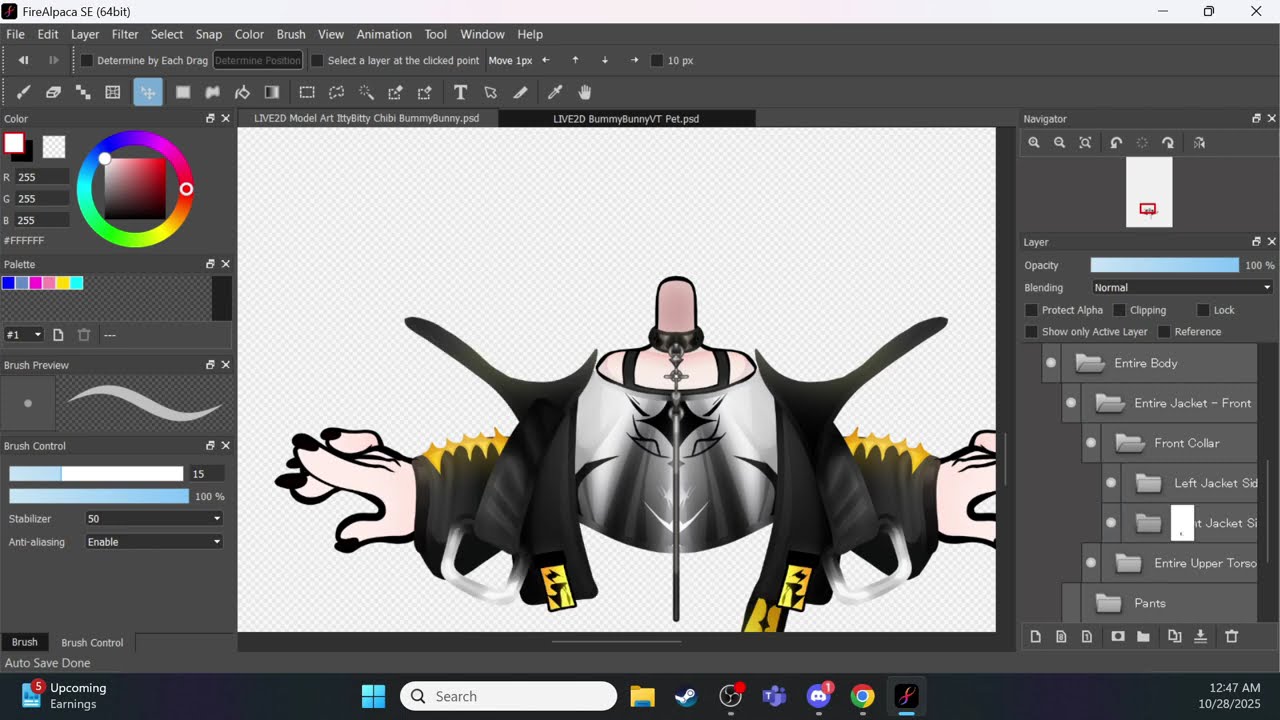Viewport: 1280px width, 720px height.
Task: Select the Lasso tool
Action: pos(337,92)
